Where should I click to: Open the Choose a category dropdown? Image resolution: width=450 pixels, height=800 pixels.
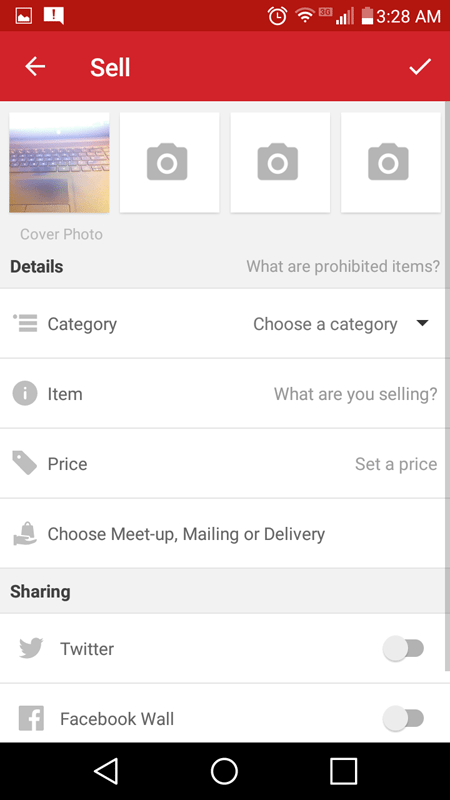341,324
